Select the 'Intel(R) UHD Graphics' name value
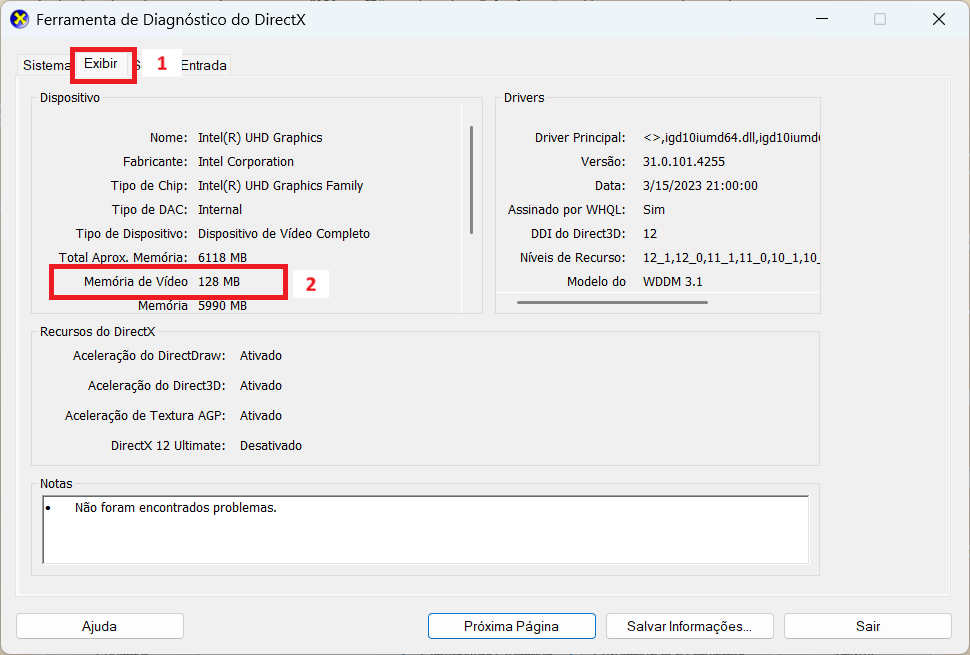 pos(260,137)
